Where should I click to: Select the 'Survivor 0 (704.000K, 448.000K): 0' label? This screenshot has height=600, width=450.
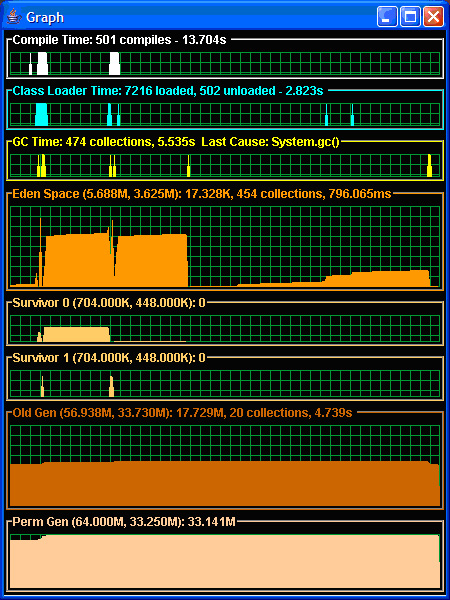point(109,303)
